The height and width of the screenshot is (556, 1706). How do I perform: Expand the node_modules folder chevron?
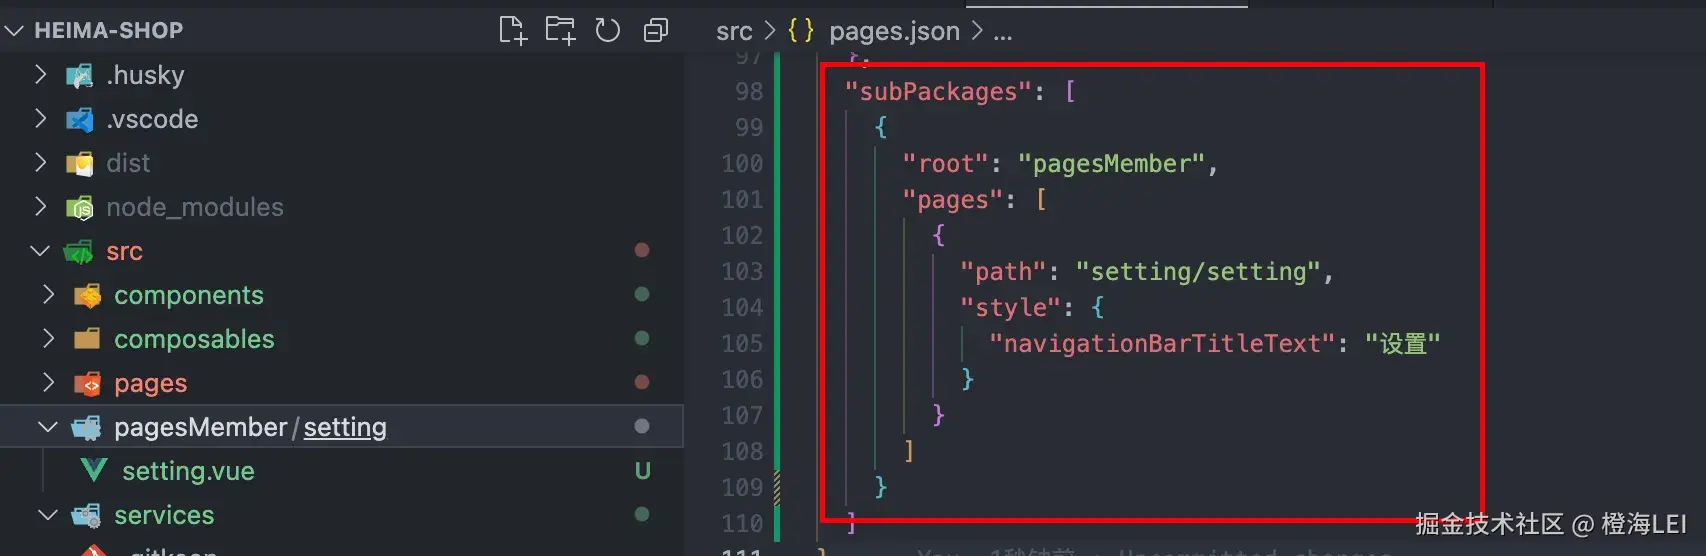click(x=40, y=207)
